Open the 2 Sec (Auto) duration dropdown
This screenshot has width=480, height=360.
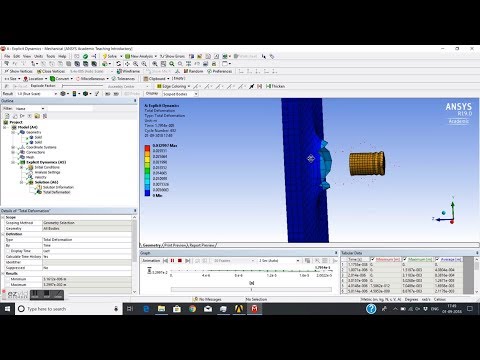(279, 261)
